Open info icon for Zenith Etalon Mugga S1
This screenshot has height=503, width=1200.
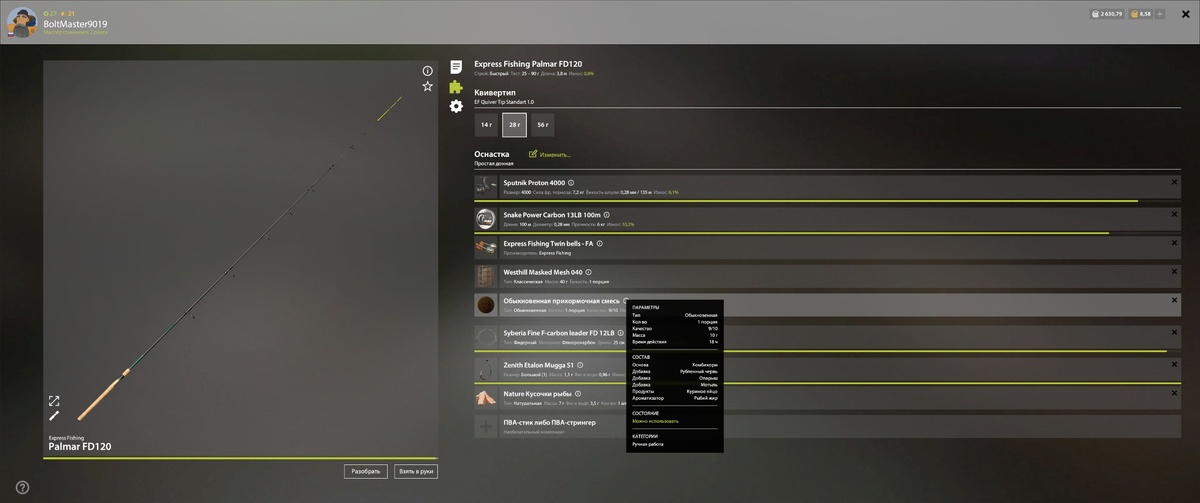580,366
